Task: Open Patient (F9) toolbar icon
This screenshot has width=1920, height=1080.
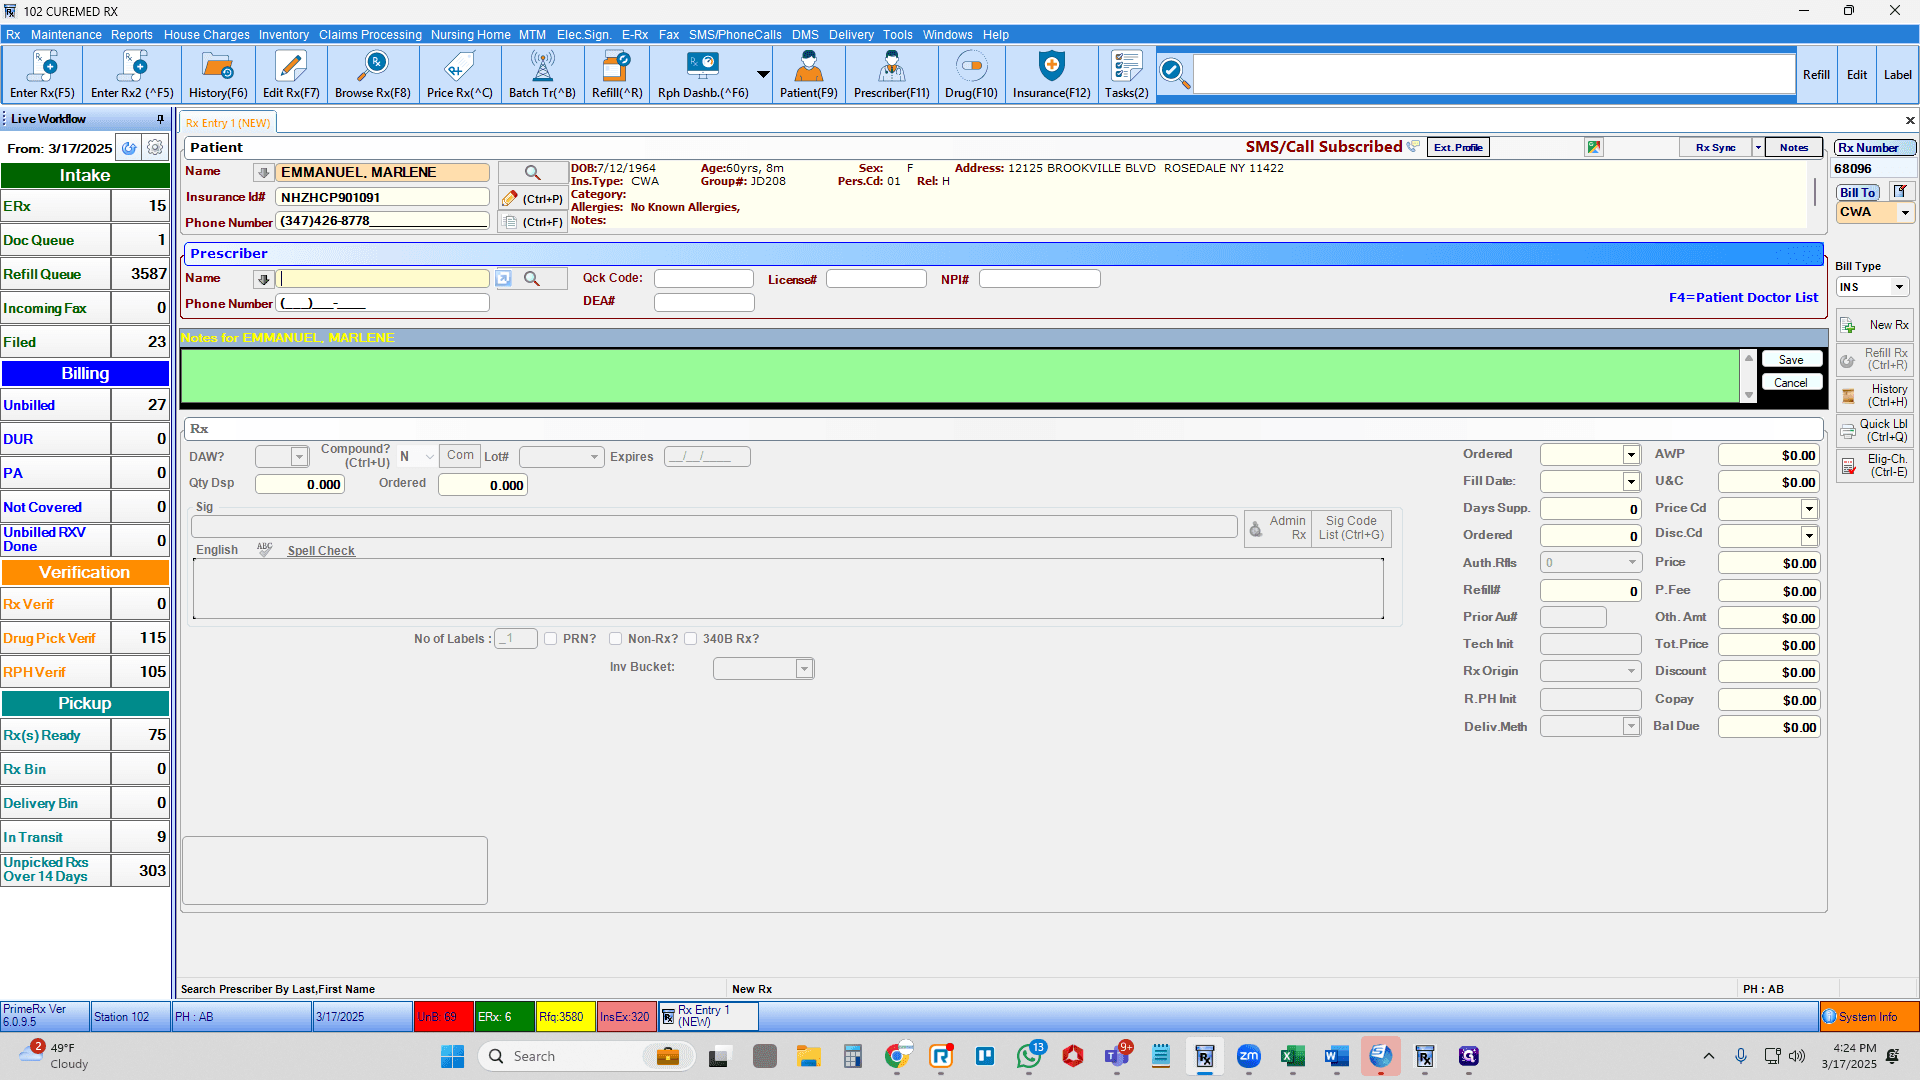Action: pos(809,75)
